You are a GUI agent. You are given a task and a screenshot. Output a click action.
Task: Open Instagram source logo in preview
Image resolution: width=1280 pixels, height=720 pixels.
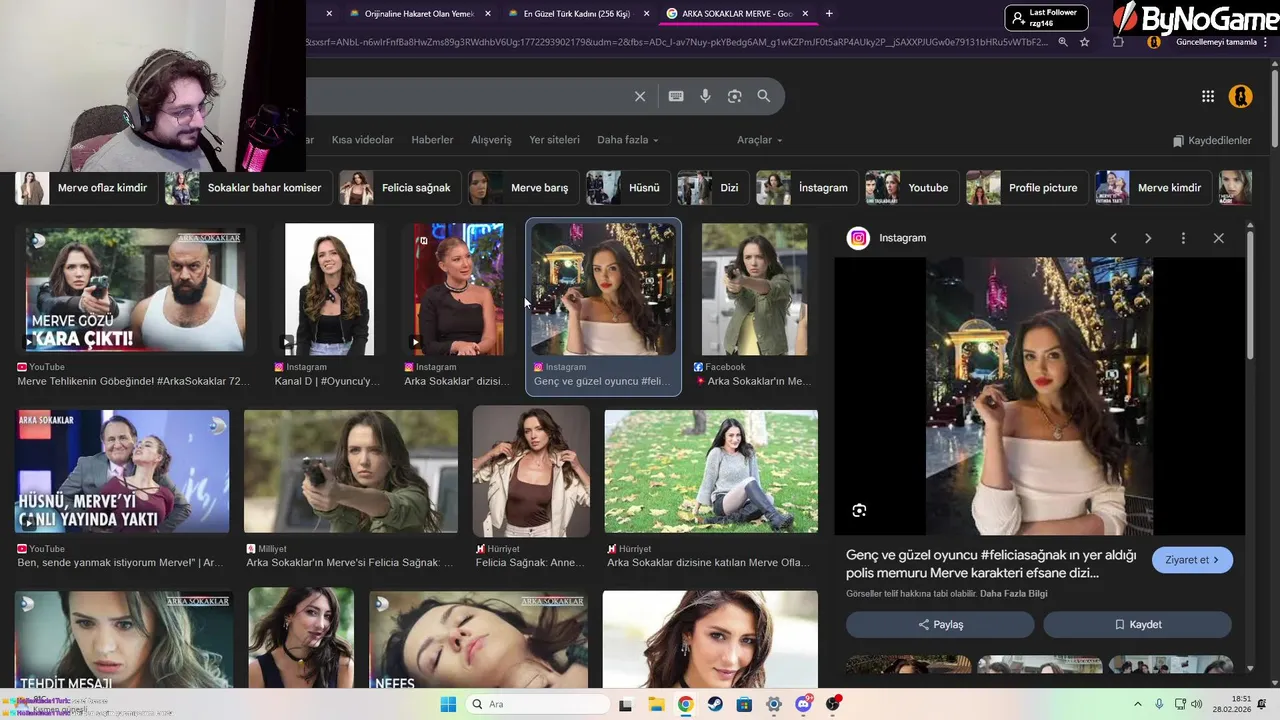click(858, 238)
